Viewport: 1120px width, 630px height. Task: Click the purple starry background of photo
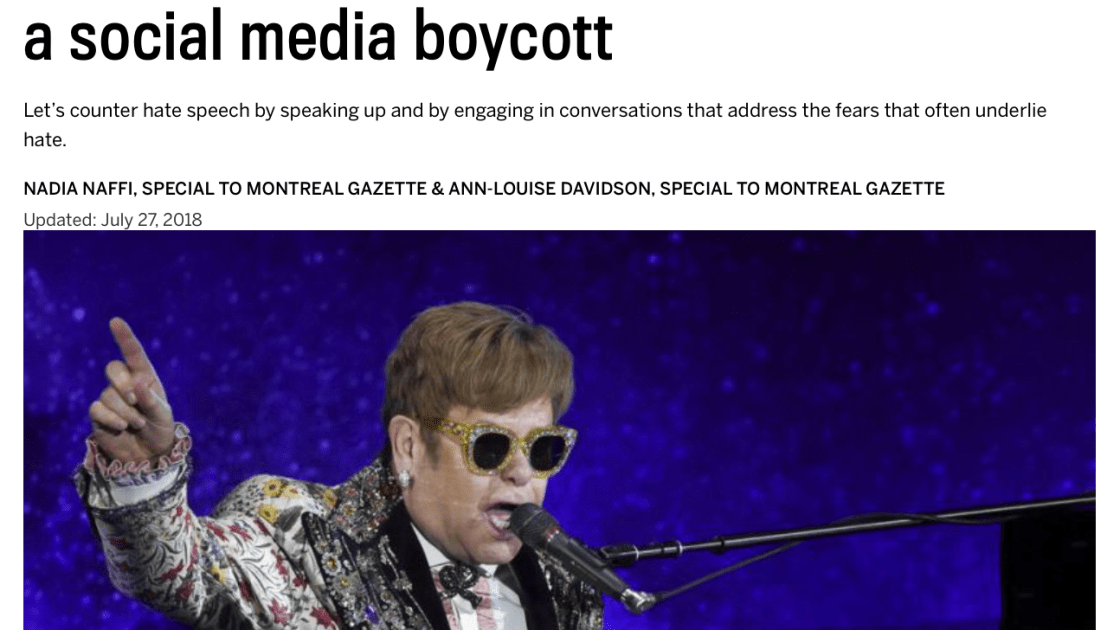(x=821, y=343)
